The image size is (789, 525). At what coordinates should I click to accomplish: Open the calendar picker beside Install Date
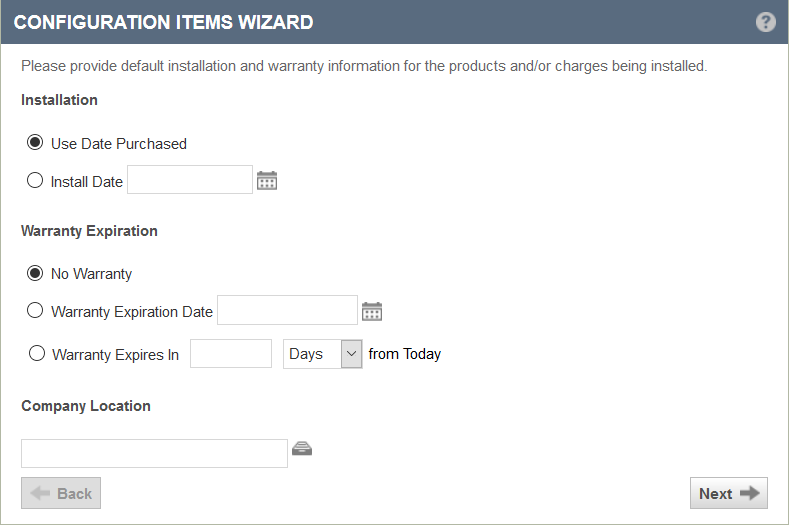[x=267, y=180]
